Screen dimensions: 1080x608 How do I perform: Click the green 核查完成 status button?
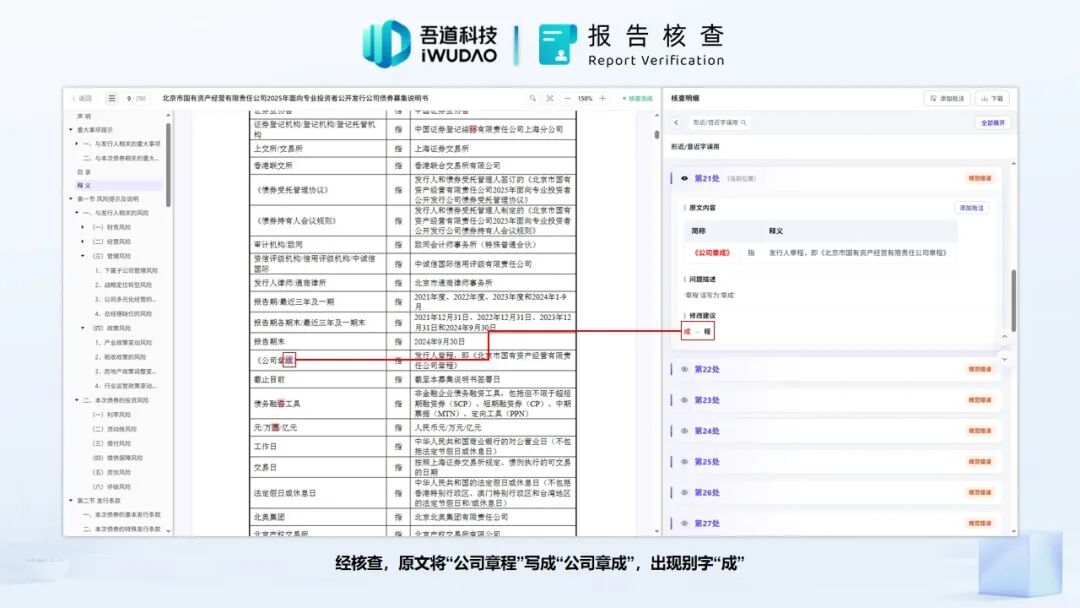tap(637, 98)
